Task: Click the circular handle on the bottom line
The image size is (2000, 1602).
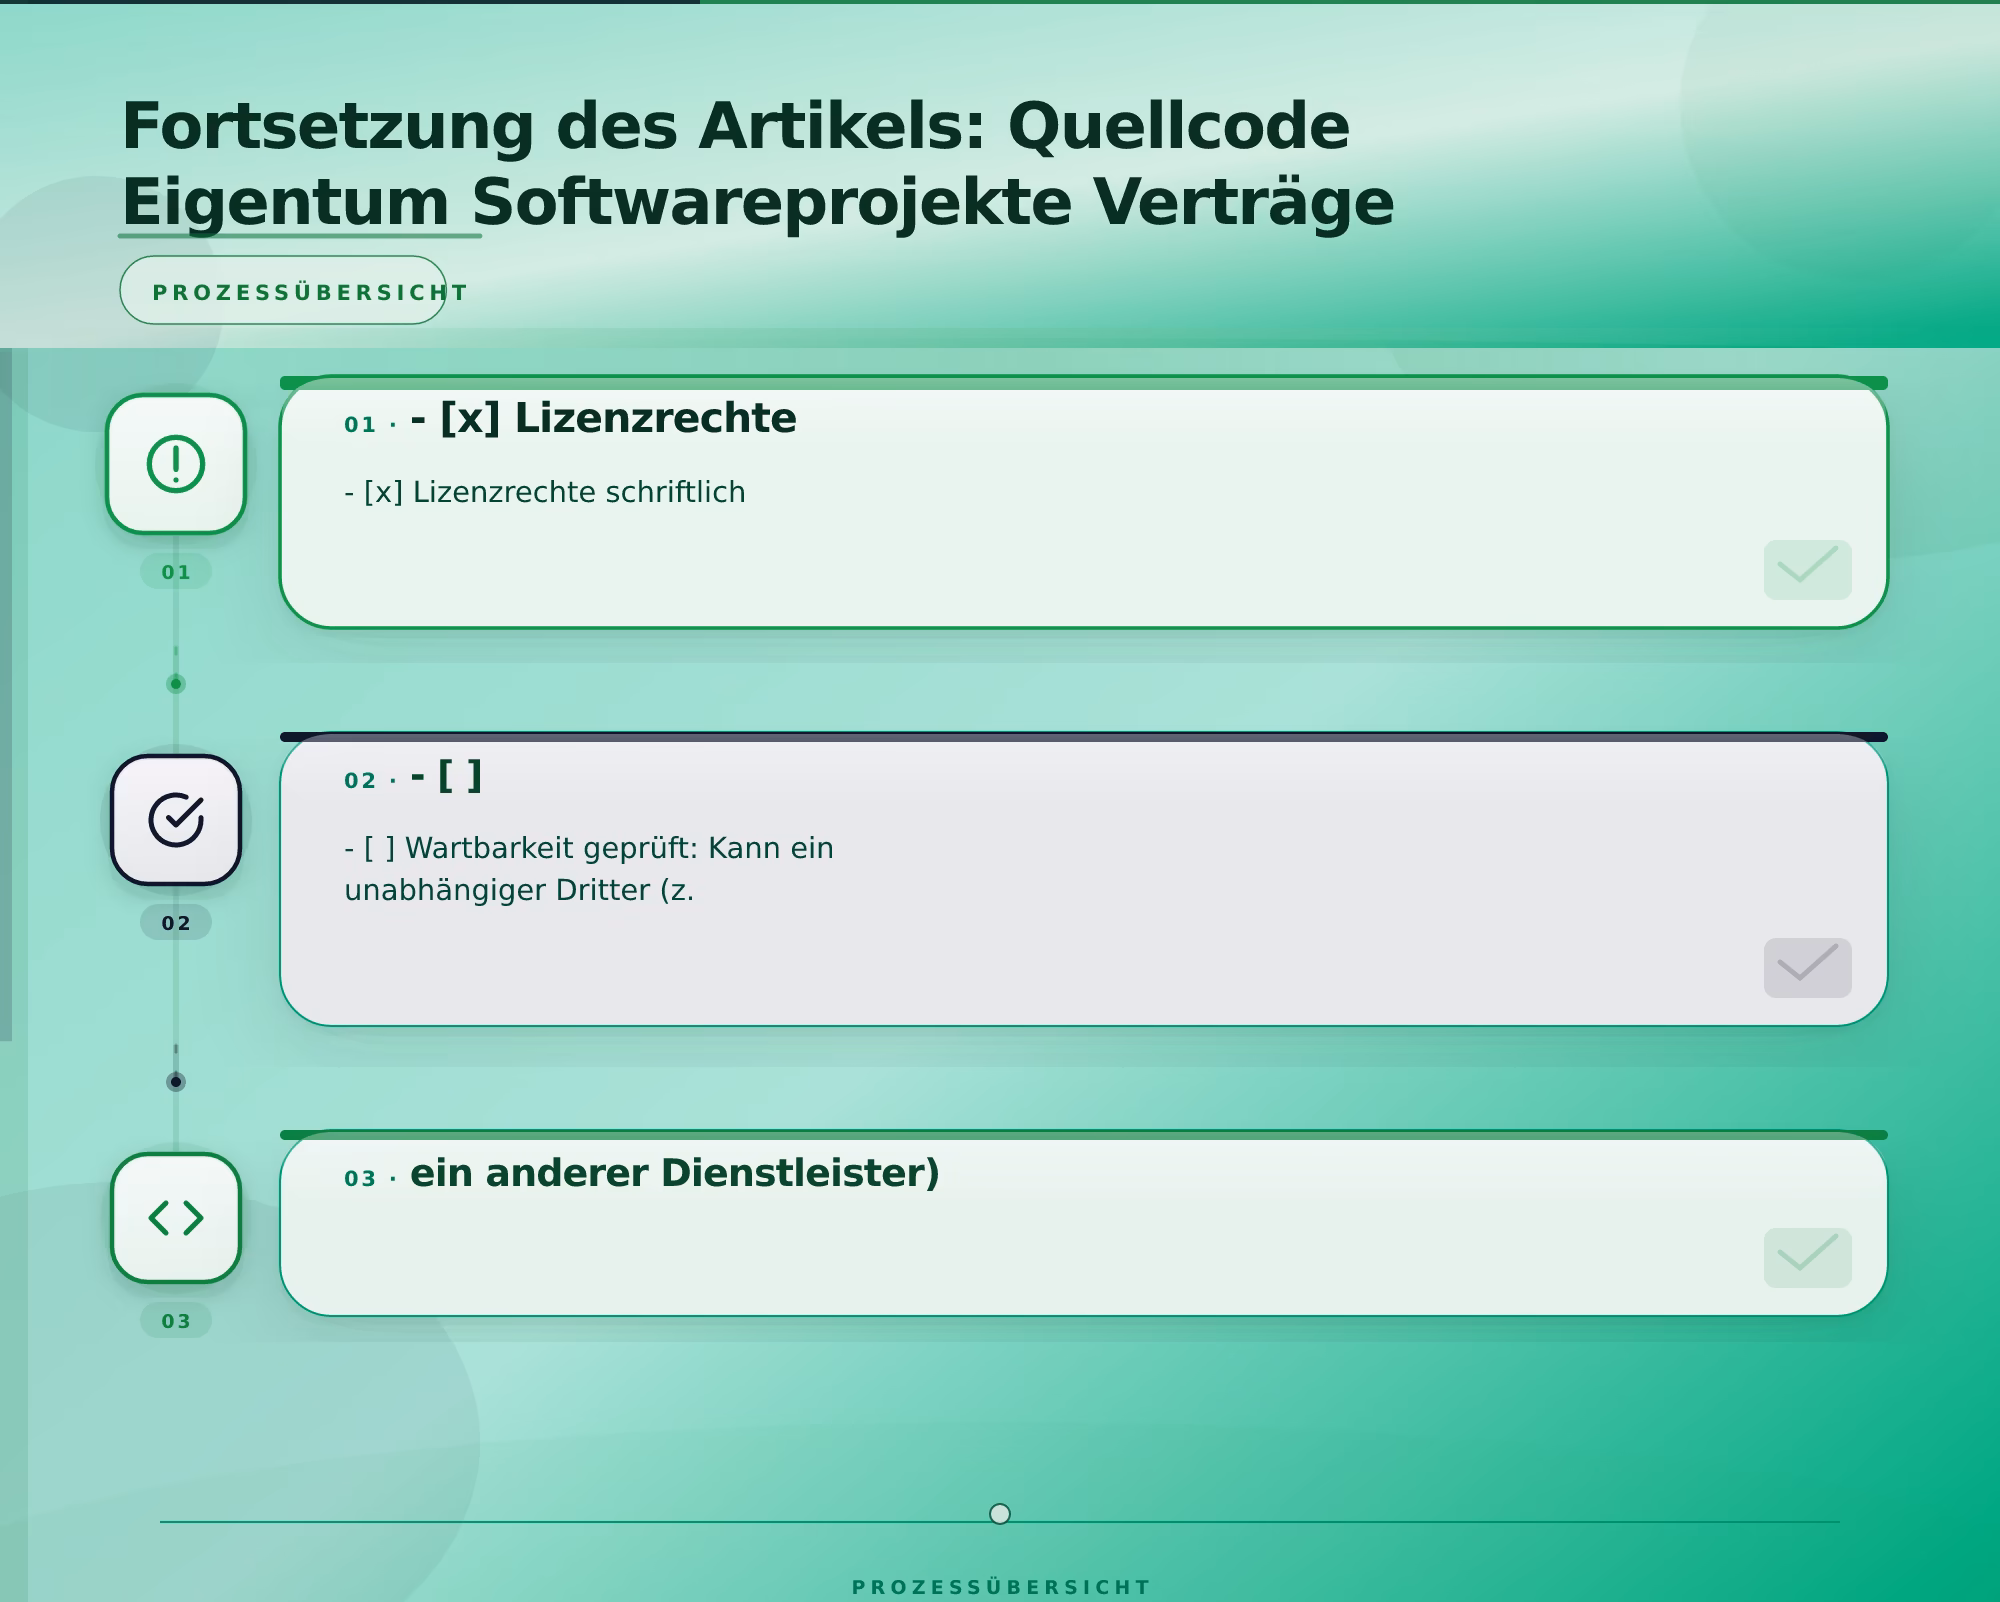Action: click(1000, 1514)
